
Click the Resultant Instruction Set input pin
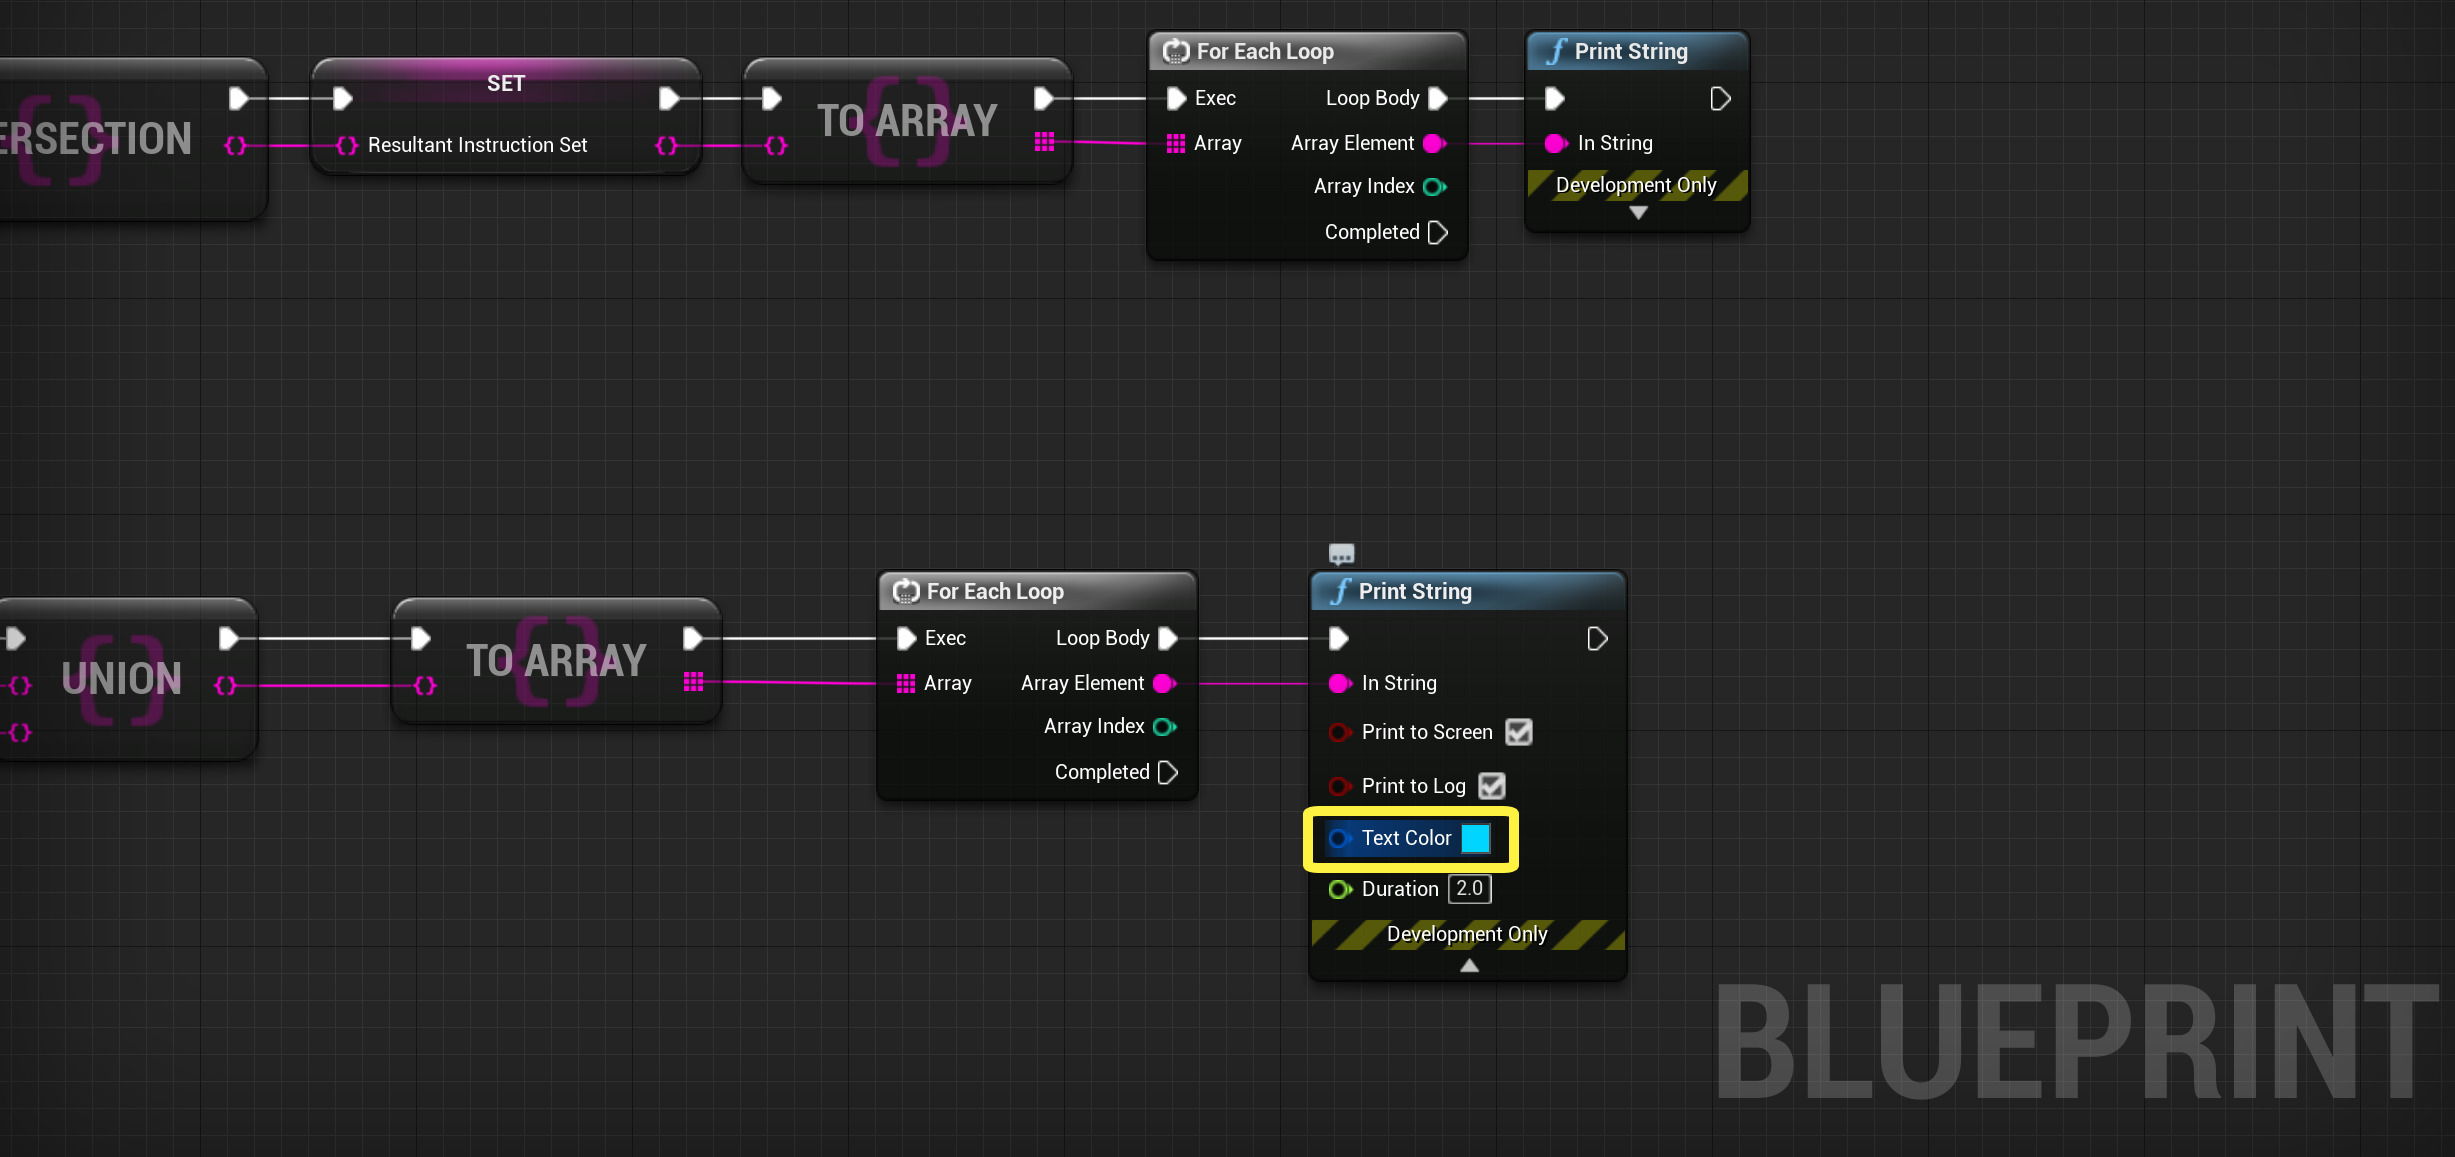(x=347, y=146)
